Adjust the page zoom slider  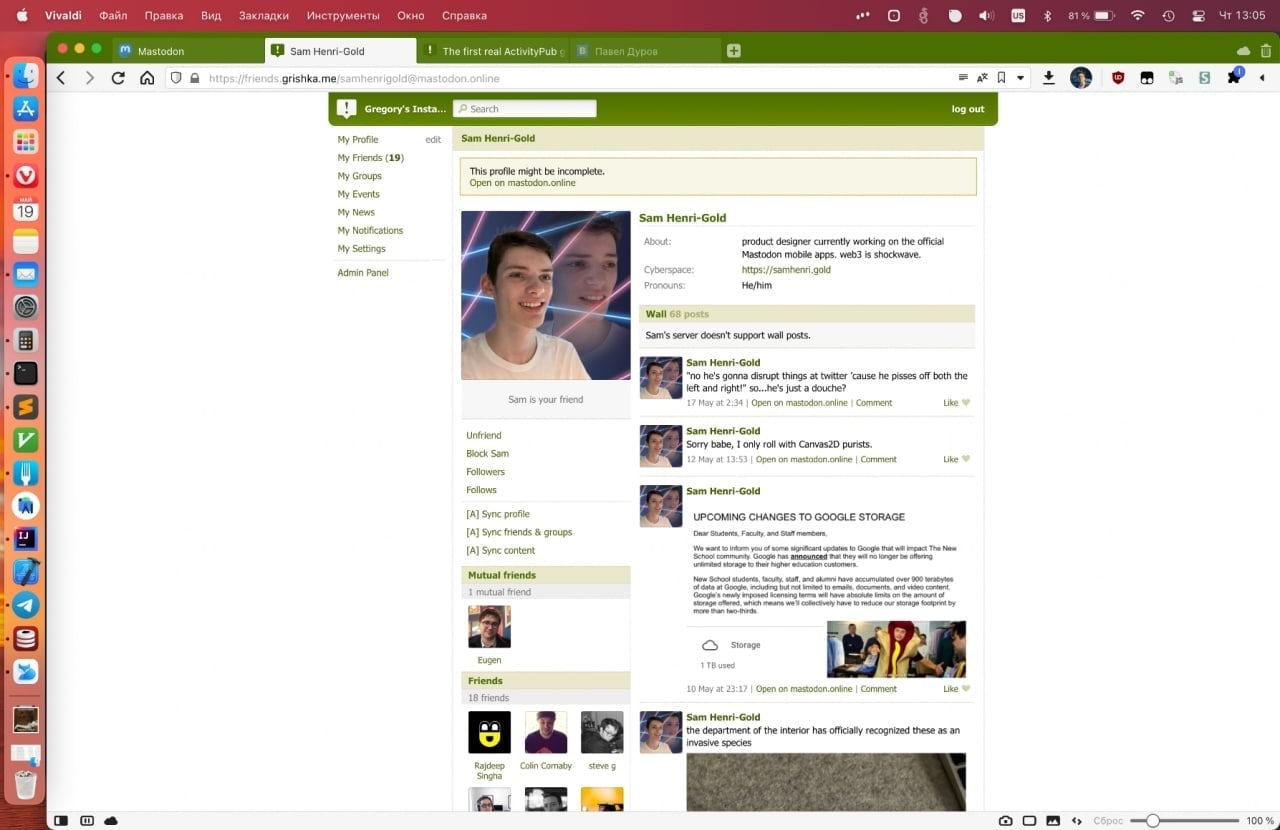click(1153, 820)
